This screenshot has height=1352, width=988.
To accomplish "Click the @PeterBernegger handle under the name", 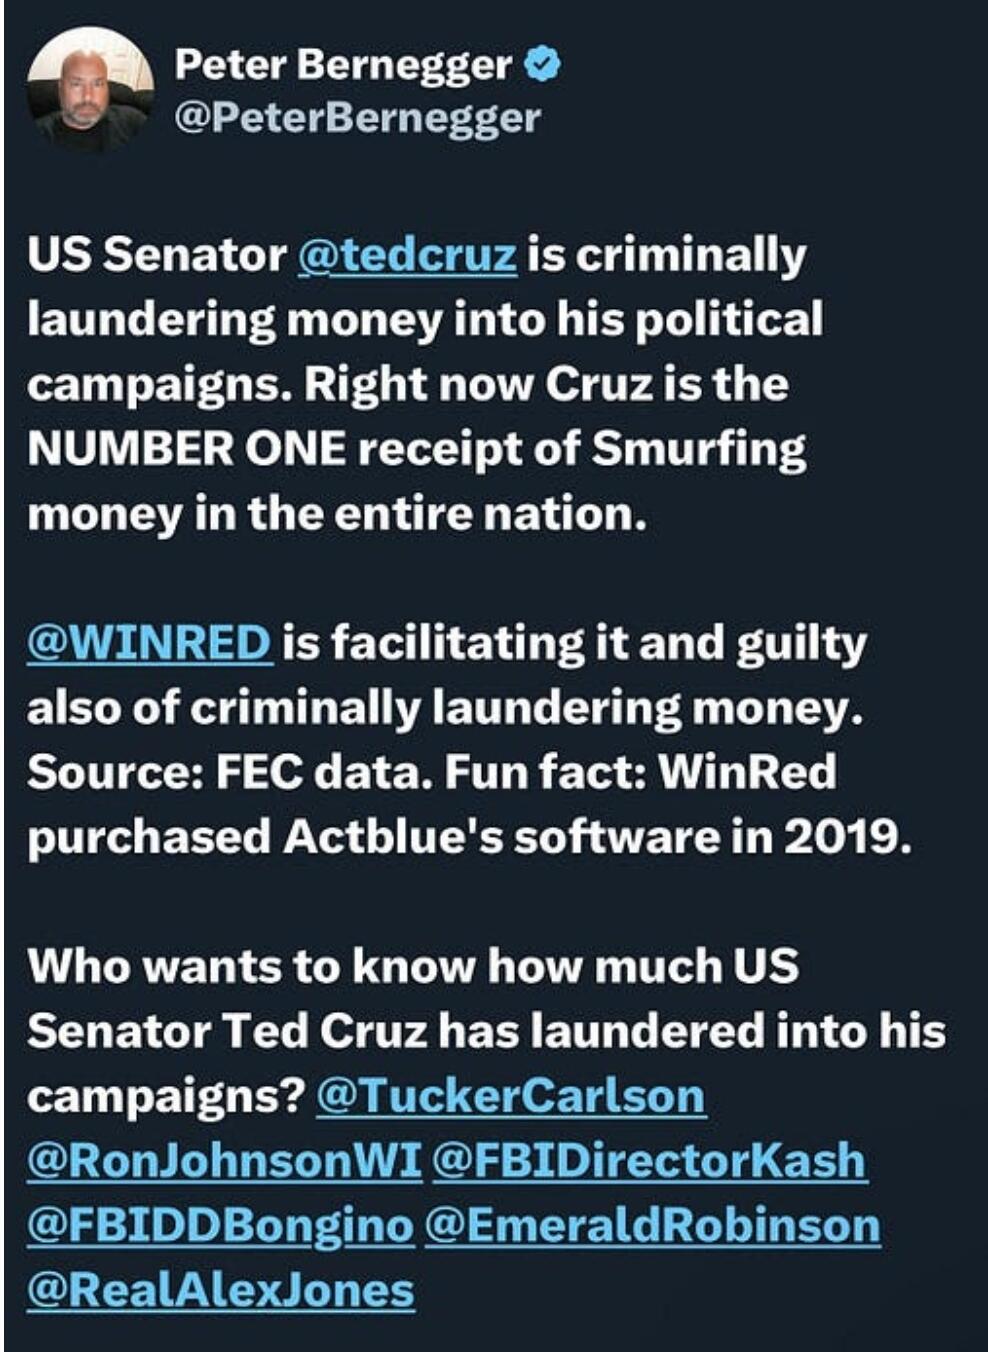I will pos(357,118).
